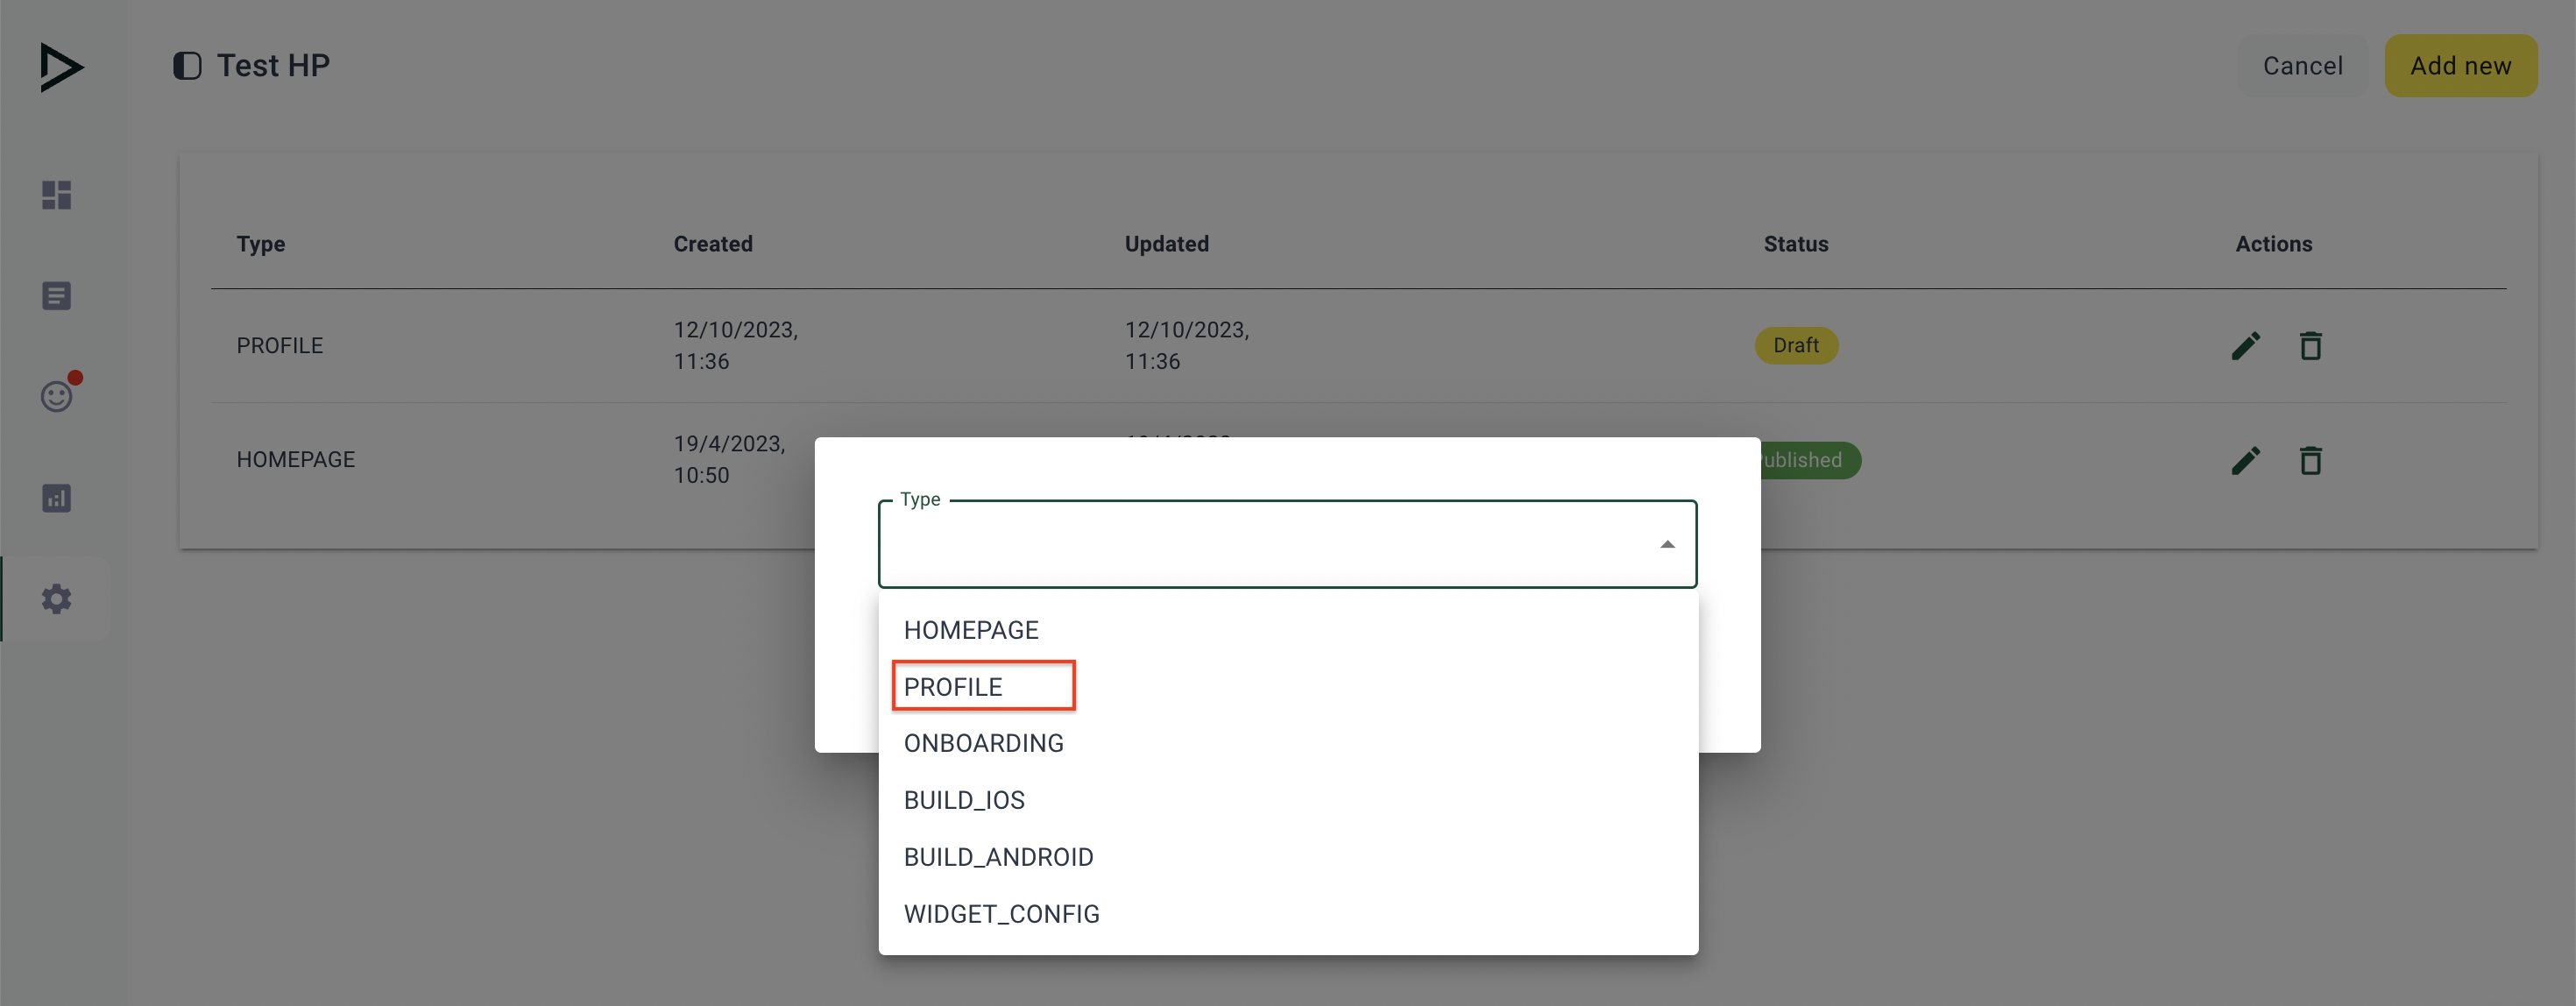Viewport: 2576px width, 1006px height.
Task: Click the dashboard grid icon in the sidebar
Action: point(54,195)
